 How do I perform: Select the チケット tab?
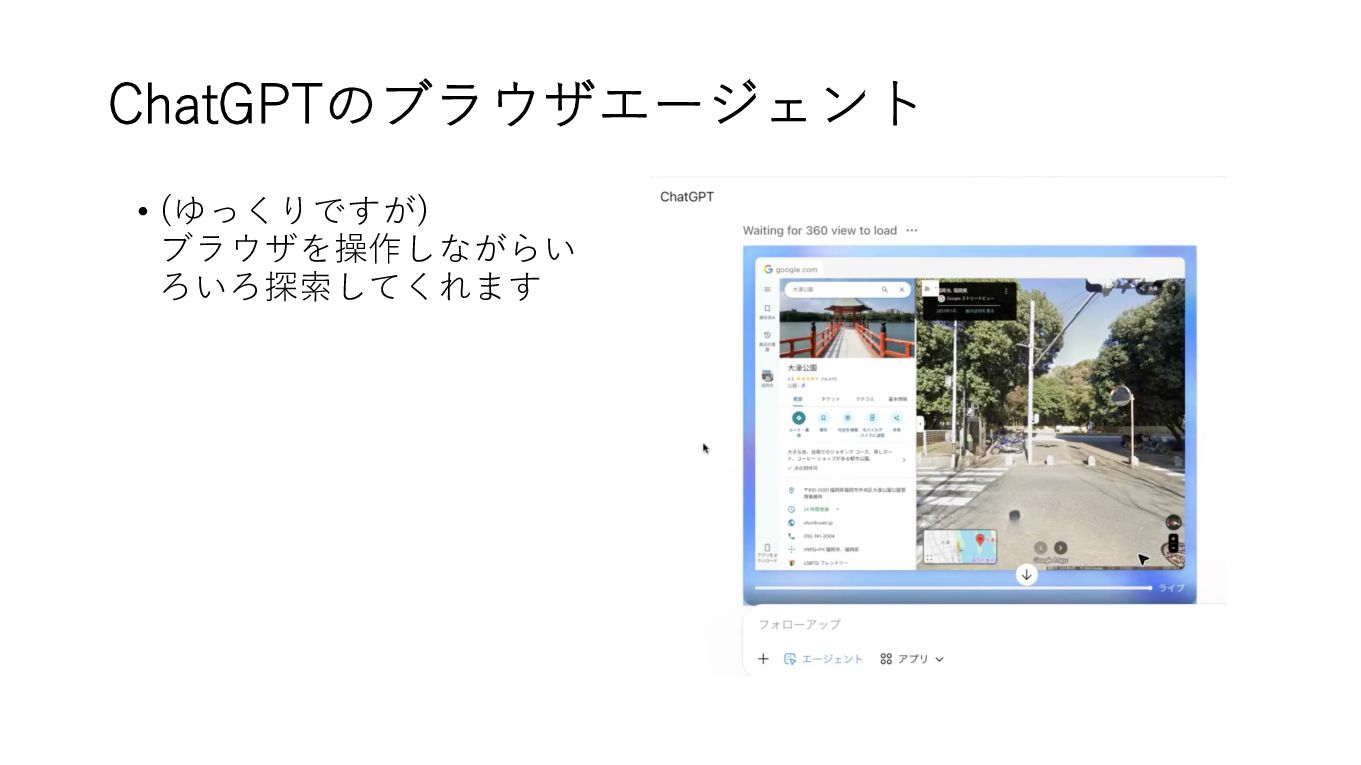pyautogui.click(x=831, y=399)
